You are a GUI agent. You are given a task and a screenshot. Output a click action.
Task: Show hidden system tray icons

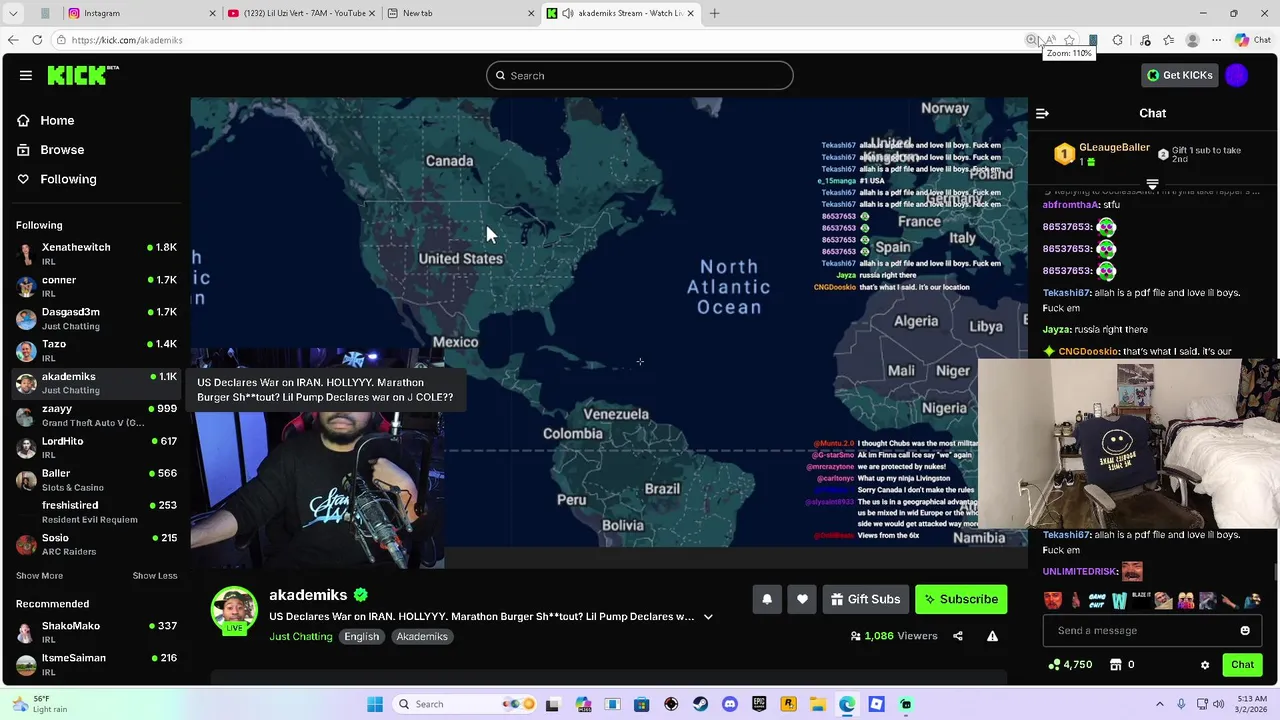pos(1159,704)
